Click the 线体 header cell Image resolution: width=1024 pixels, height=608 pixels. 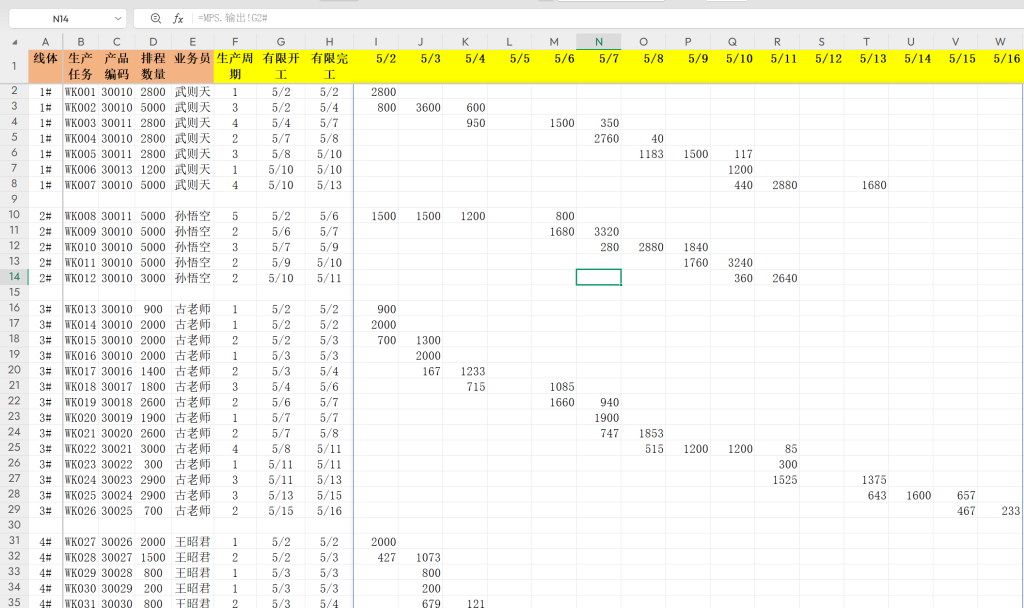(x=45, y=66)
